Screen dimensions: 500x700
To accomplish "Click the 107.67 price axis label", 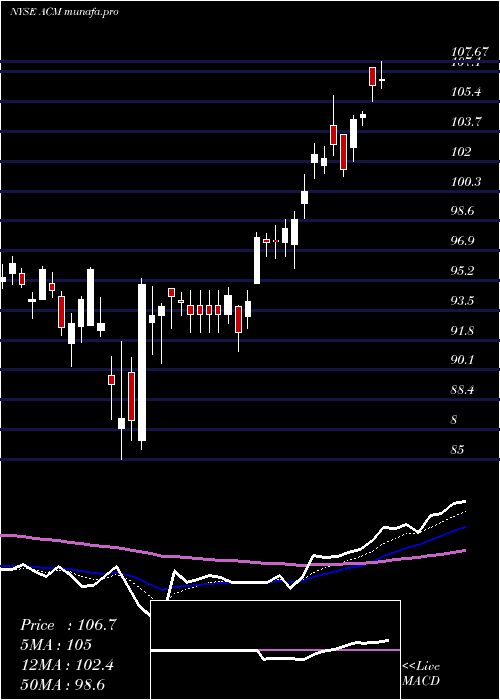I will [x=469, y=53].
